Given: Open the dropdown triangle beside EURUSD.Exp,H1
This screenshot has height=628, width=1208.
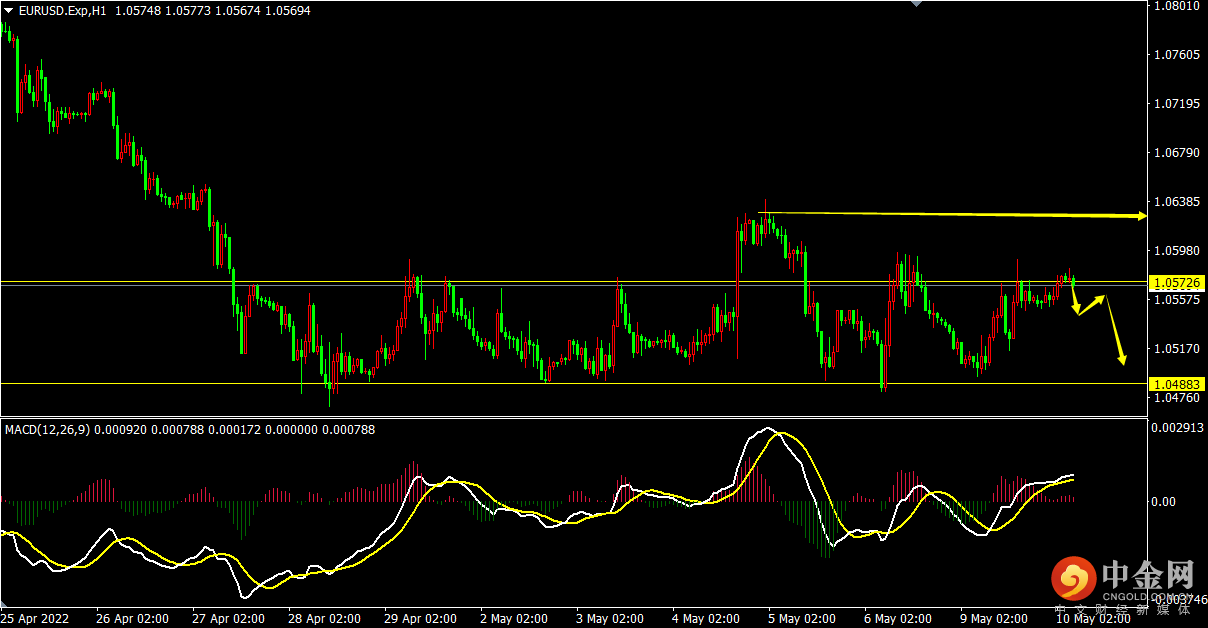Looking at the screenshot, I should pyautogui.click(x=9, y=11).
